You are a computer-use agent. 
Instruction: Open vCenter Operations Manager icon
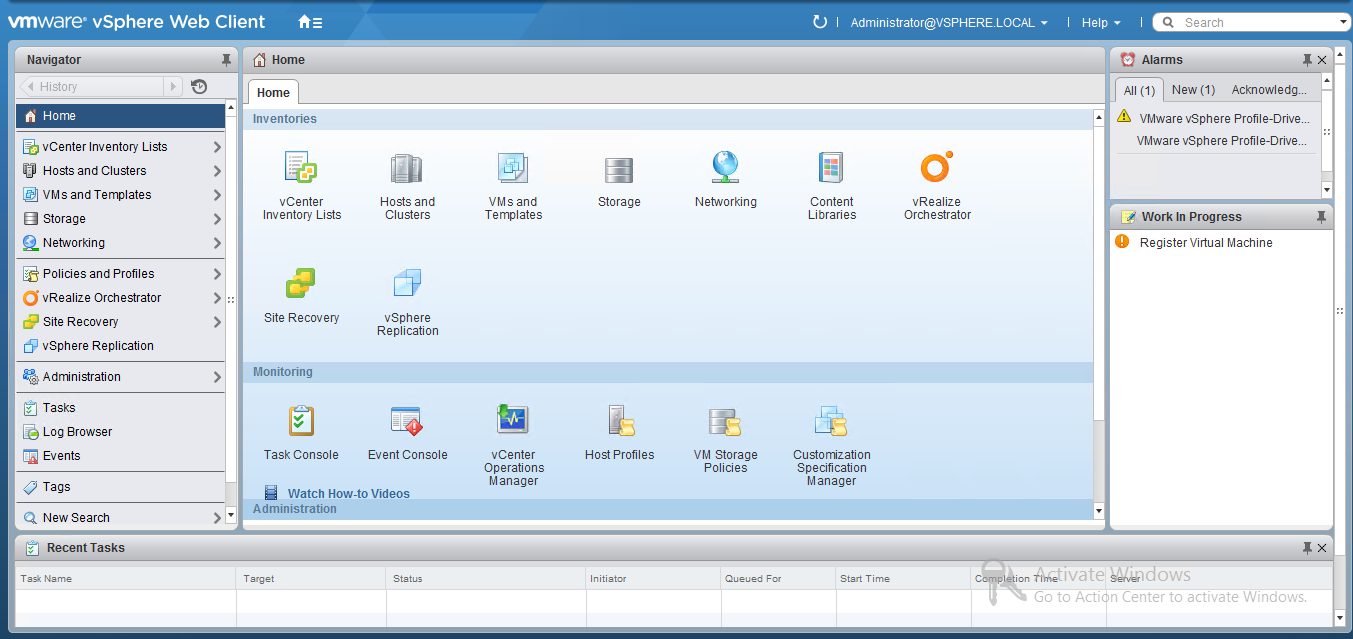[513, 420]
